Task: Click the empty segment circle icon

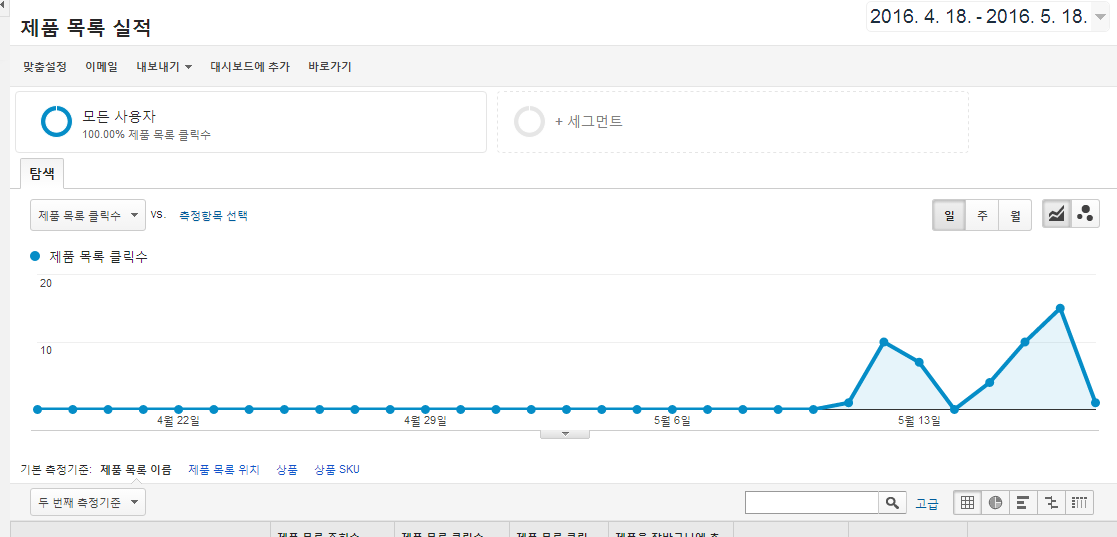Action: [529, 121]
